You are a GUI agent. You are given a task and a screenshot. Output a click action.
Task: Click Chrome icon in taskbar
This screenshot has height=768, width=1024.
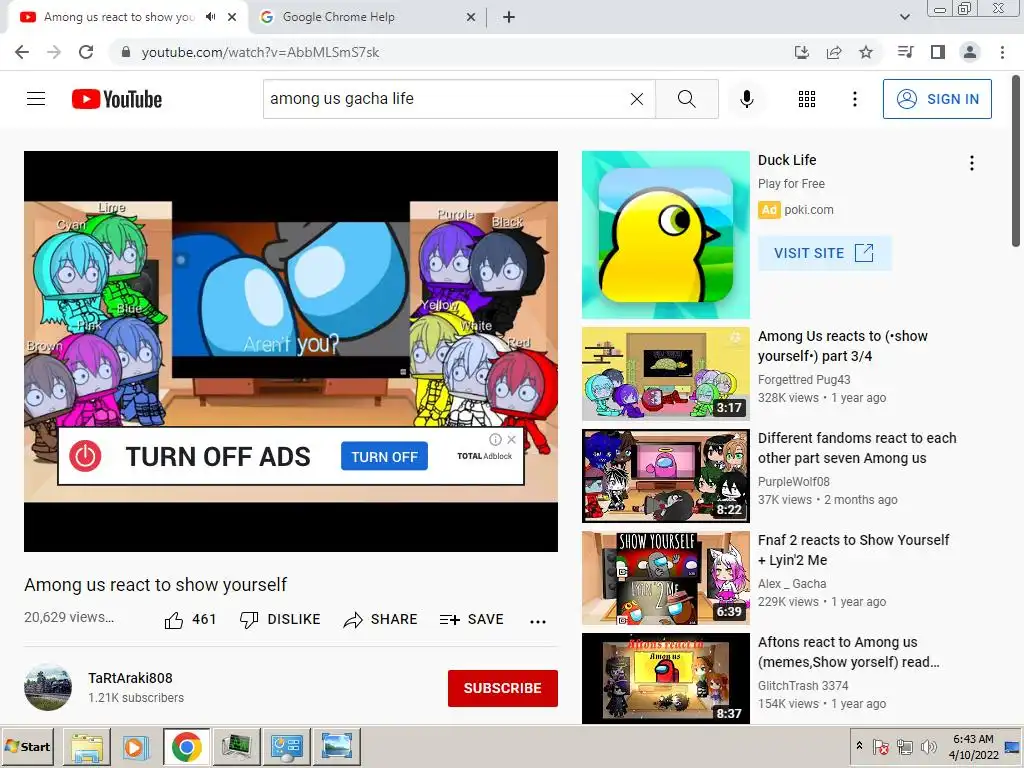point(186,746)
